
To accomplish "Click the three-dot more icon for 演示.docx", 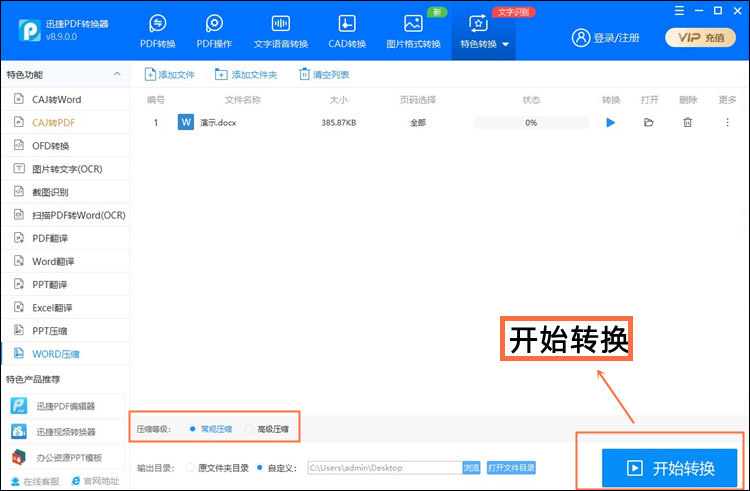I will 727,123.
